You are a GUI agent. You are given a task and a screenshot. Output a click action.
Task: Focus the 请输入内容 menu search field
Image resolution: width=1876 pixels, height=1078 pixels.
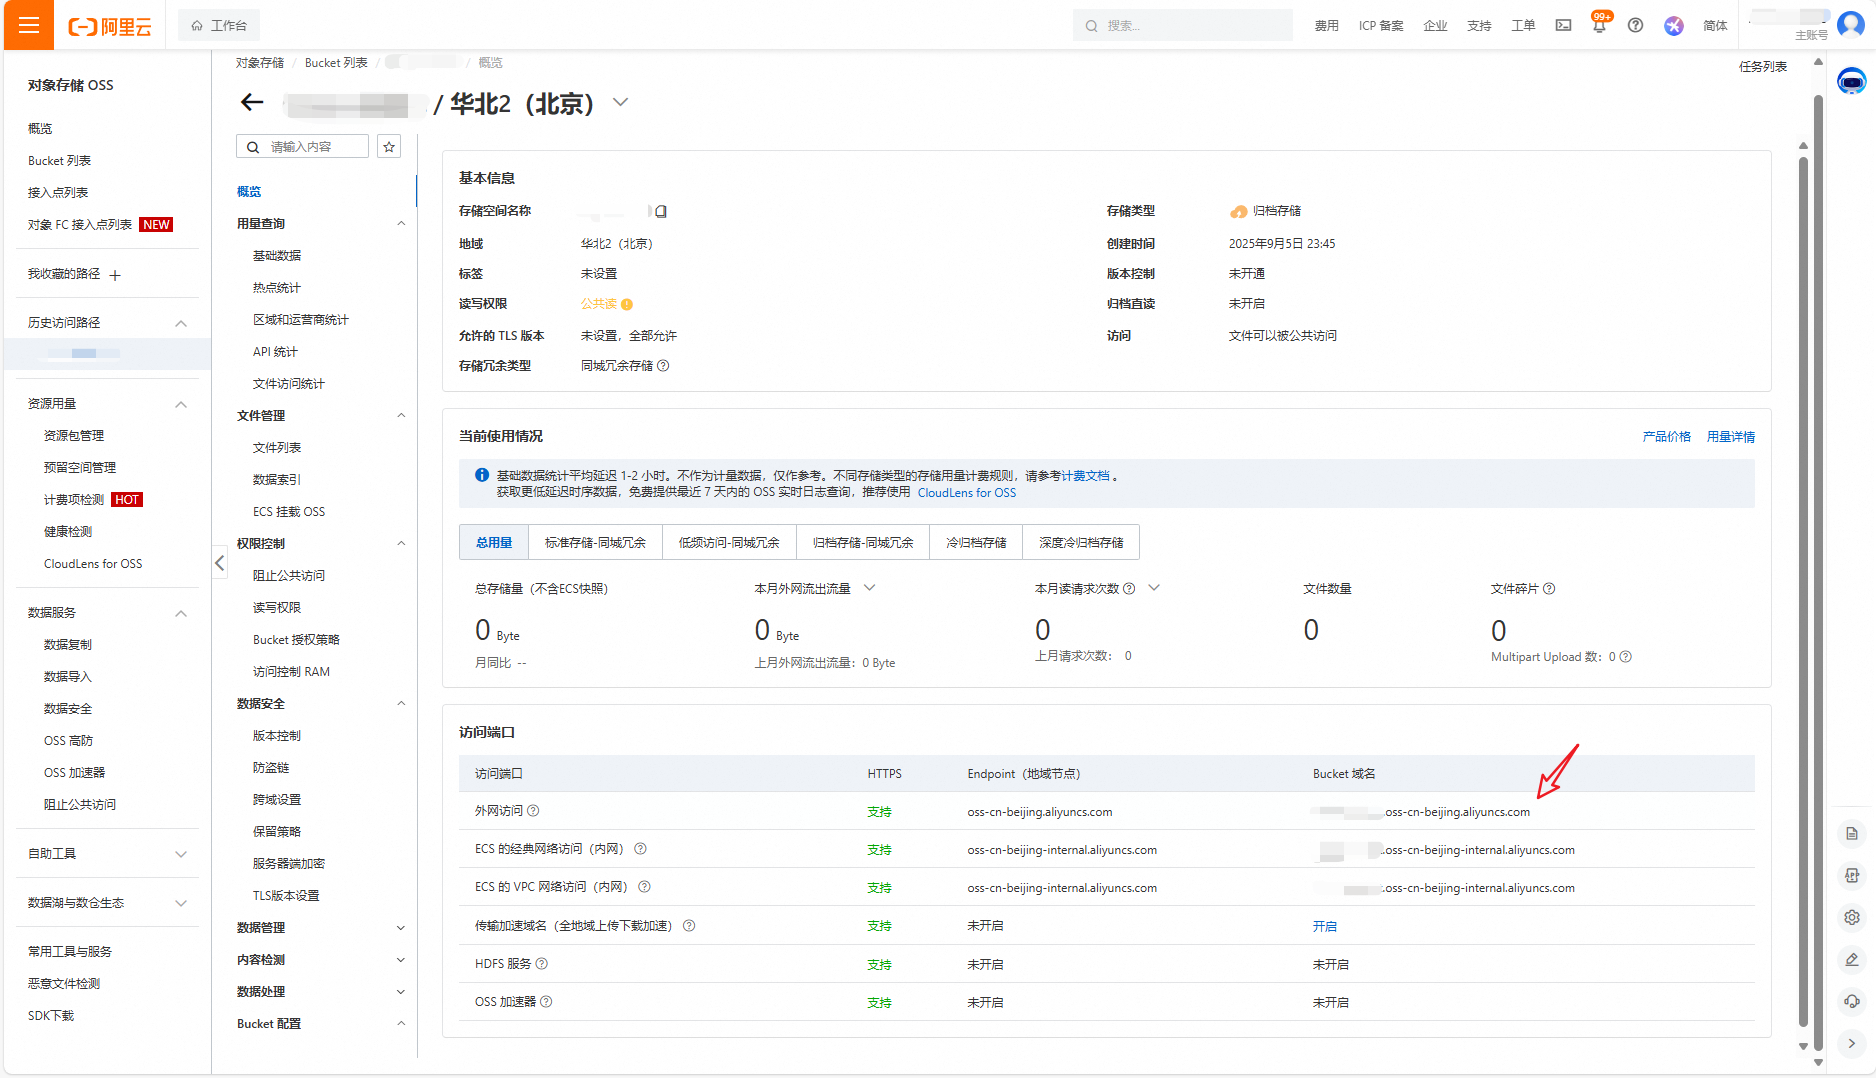pos(302,147)
